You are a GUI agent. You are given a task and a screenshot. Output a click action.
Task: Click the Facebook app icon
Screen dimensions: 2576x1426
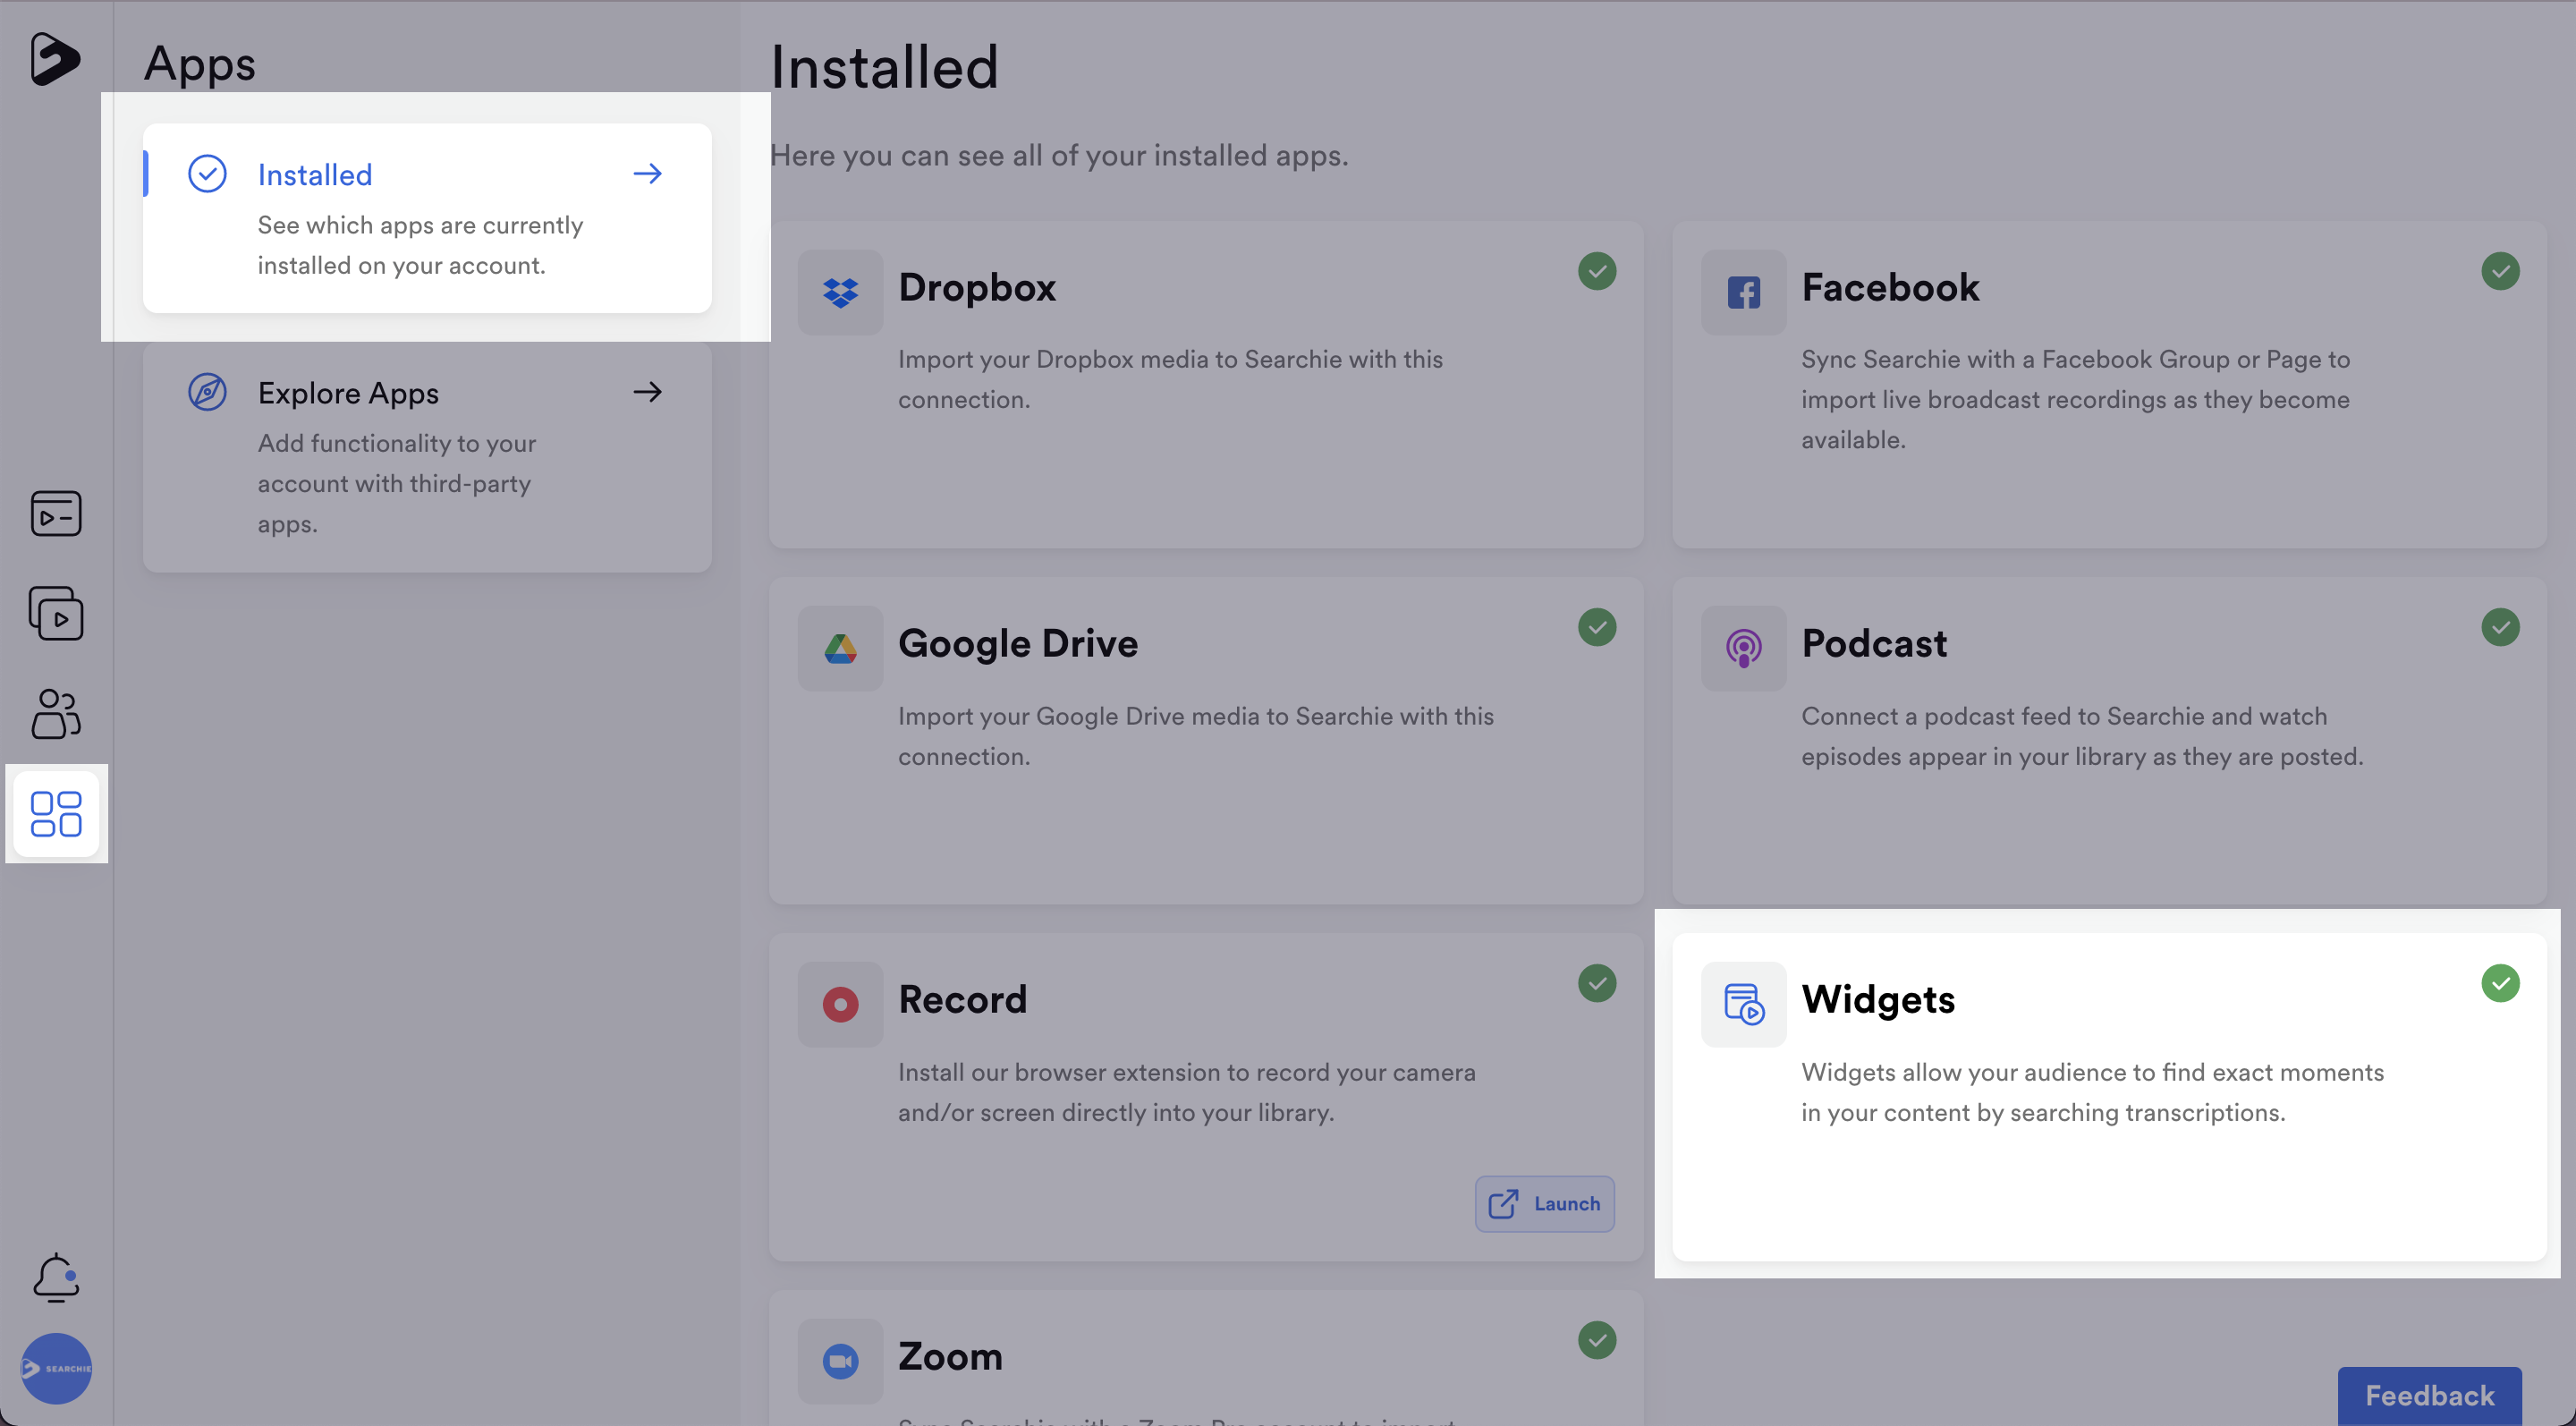pyautogui.click(x=1744, y=292)
